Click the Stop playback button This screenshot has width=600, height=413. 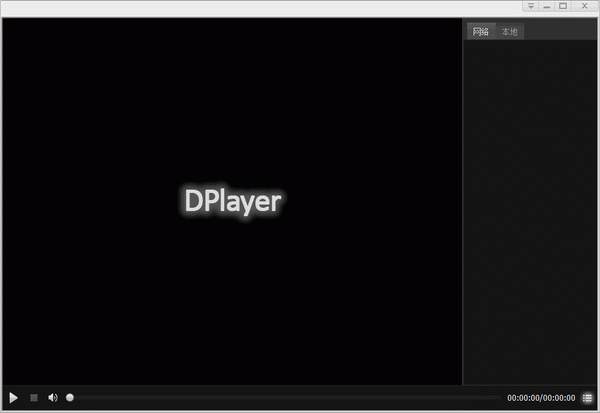pos(34,398)
